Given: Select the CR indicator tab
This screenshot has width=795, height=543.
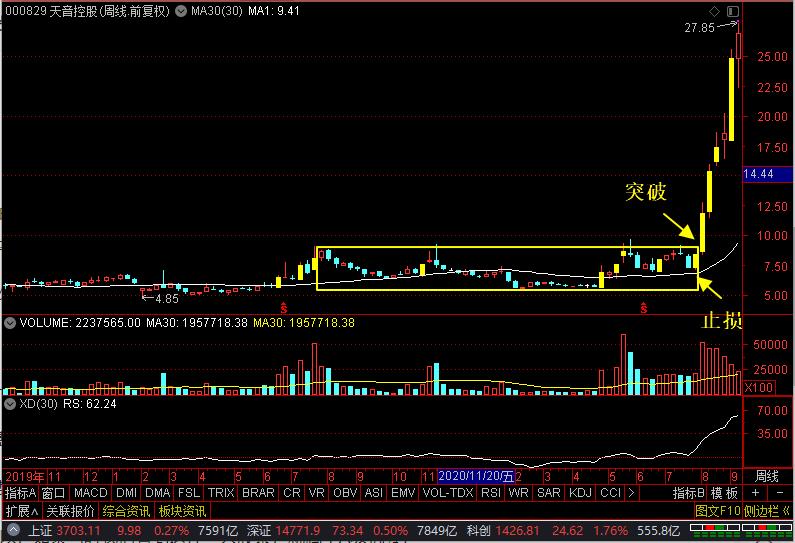Looking at the screenshot, I should [x=292, y=492].
